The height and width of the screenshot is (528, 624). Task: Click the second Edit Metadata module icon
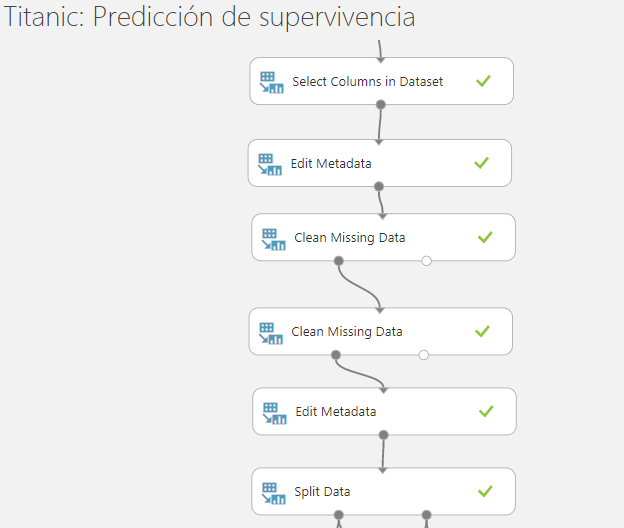(274, 413)
